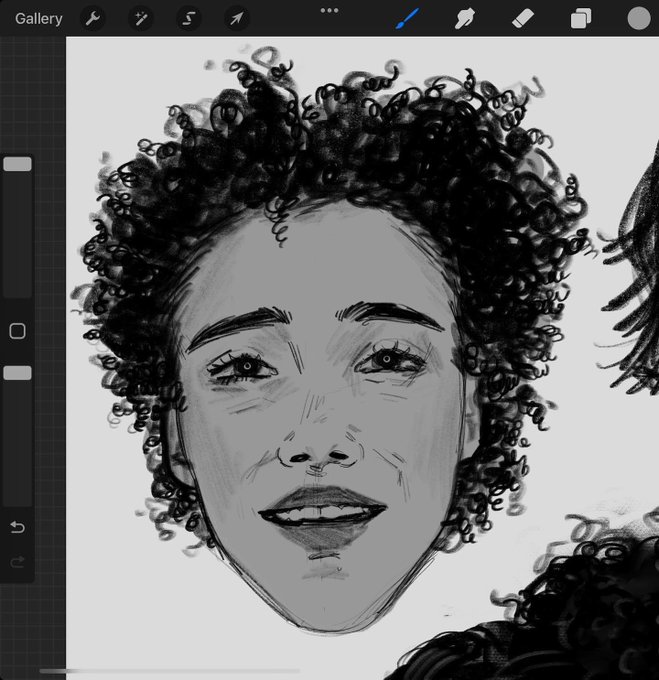This screenshot has width=659, height=680.
Task: Open the Adjustments magic wand menu
Action: coord(141,19)
